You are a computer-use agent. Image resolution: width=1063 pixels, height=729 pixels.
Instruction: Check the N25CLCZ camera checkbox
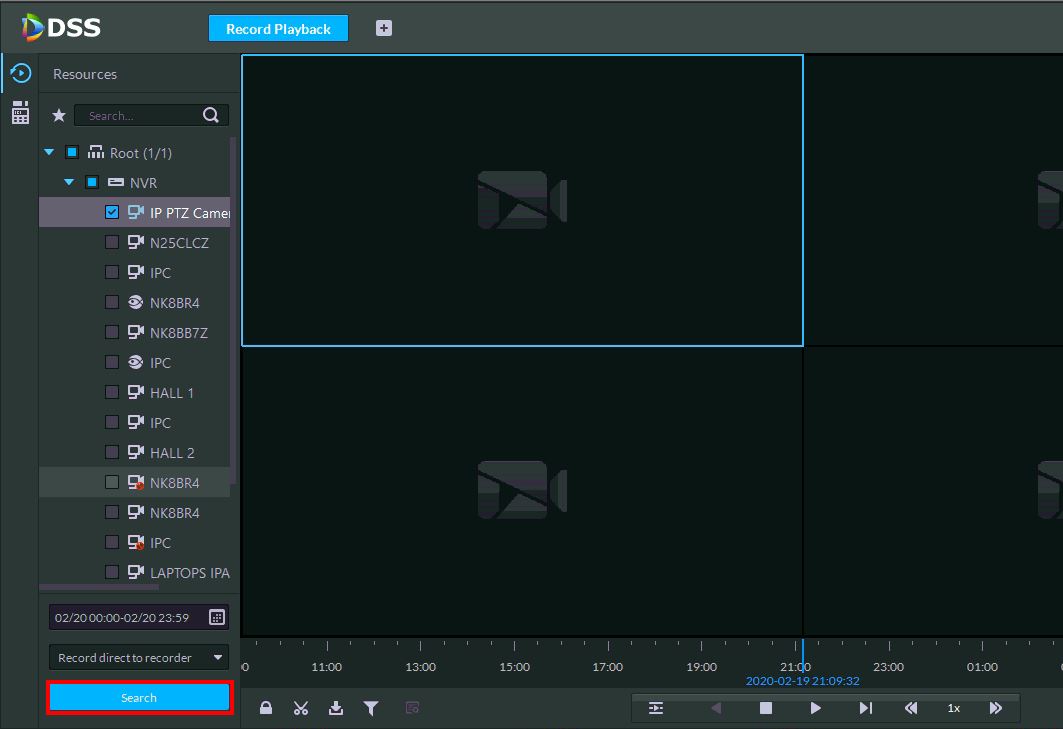coord(112,242)
